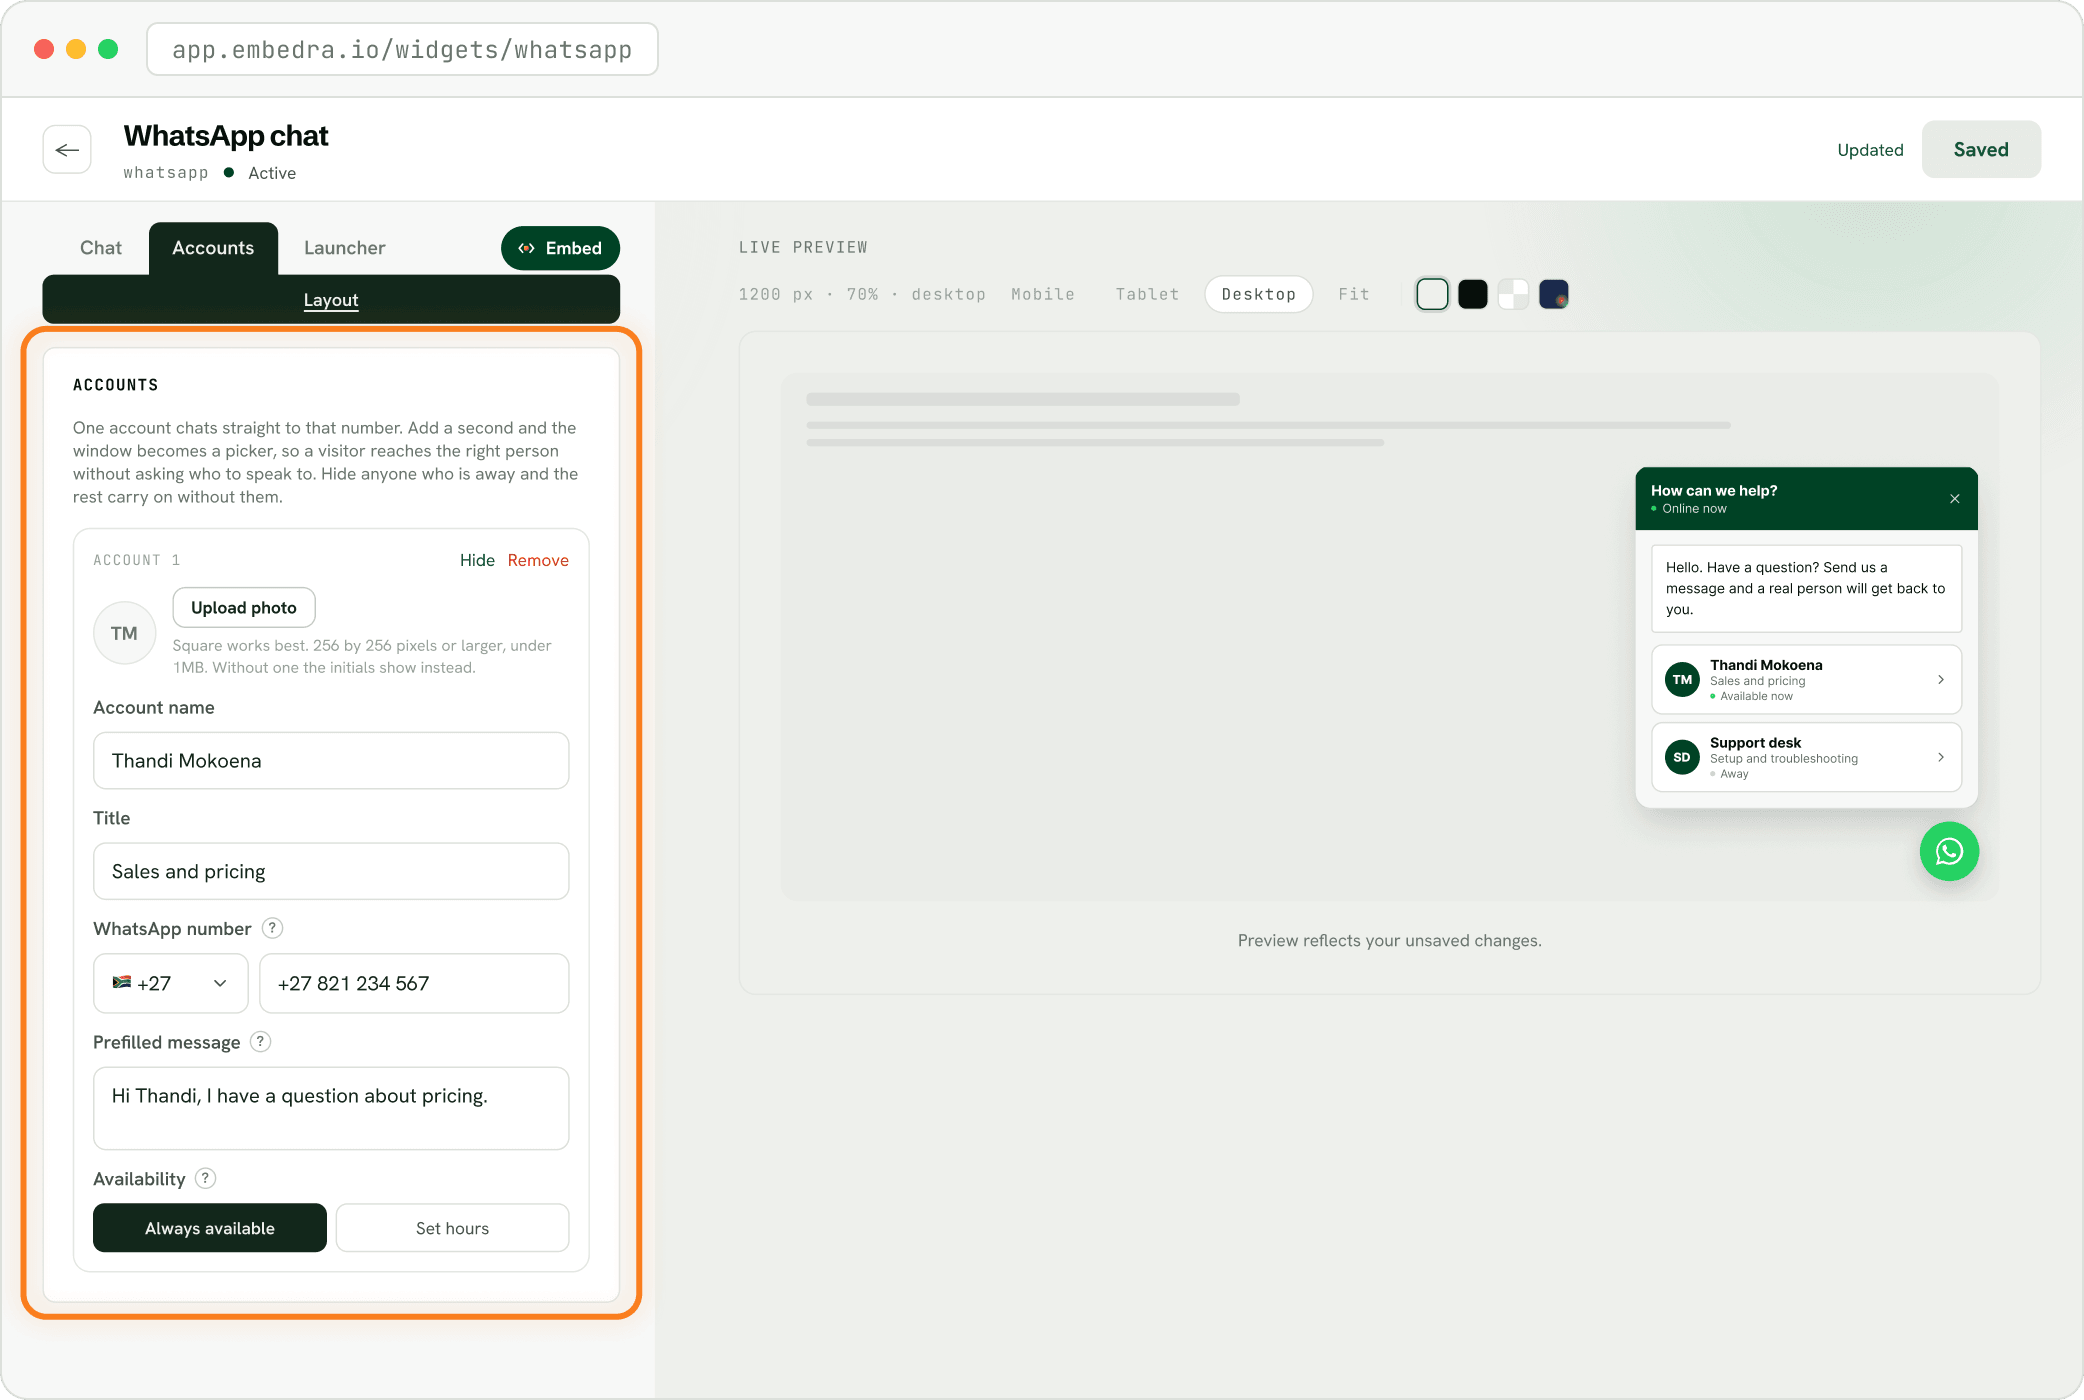Click Thandi Mokoena's chevron in the preview

[1941, 680]
